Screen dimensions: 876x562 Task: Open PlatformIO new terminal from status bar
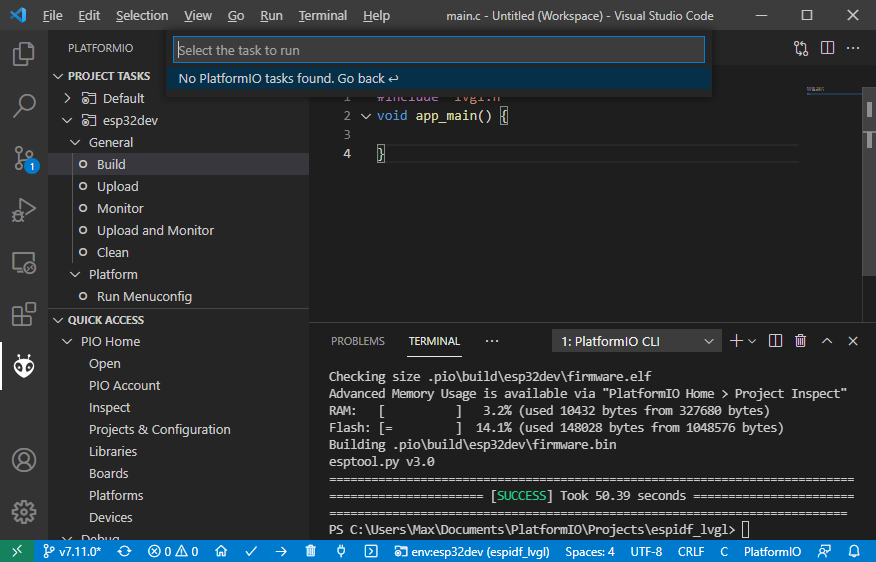[x=371, y=551]
